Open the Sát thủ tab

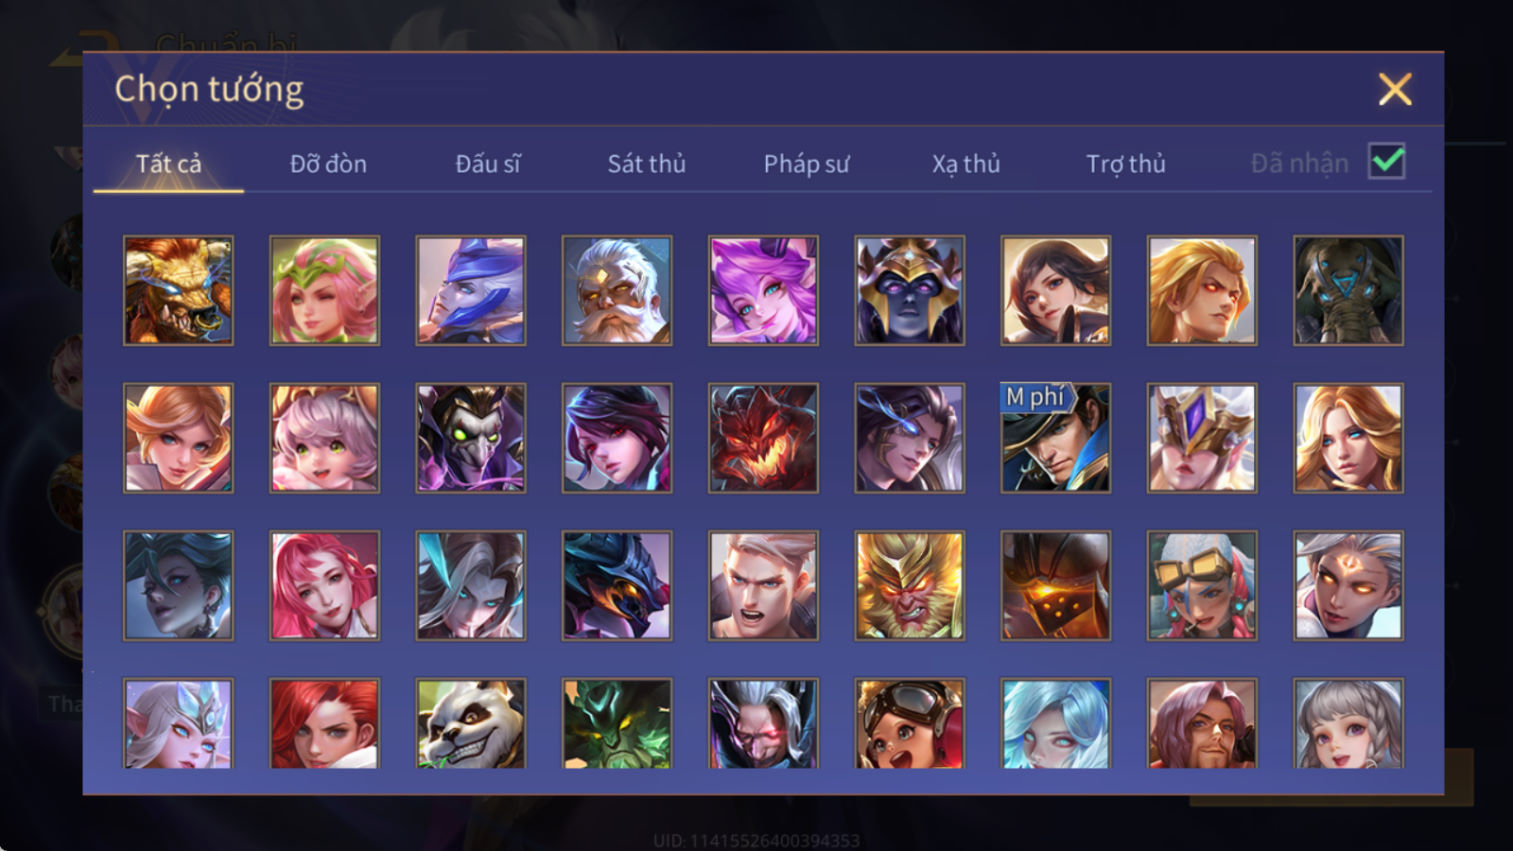pos(647,164)
